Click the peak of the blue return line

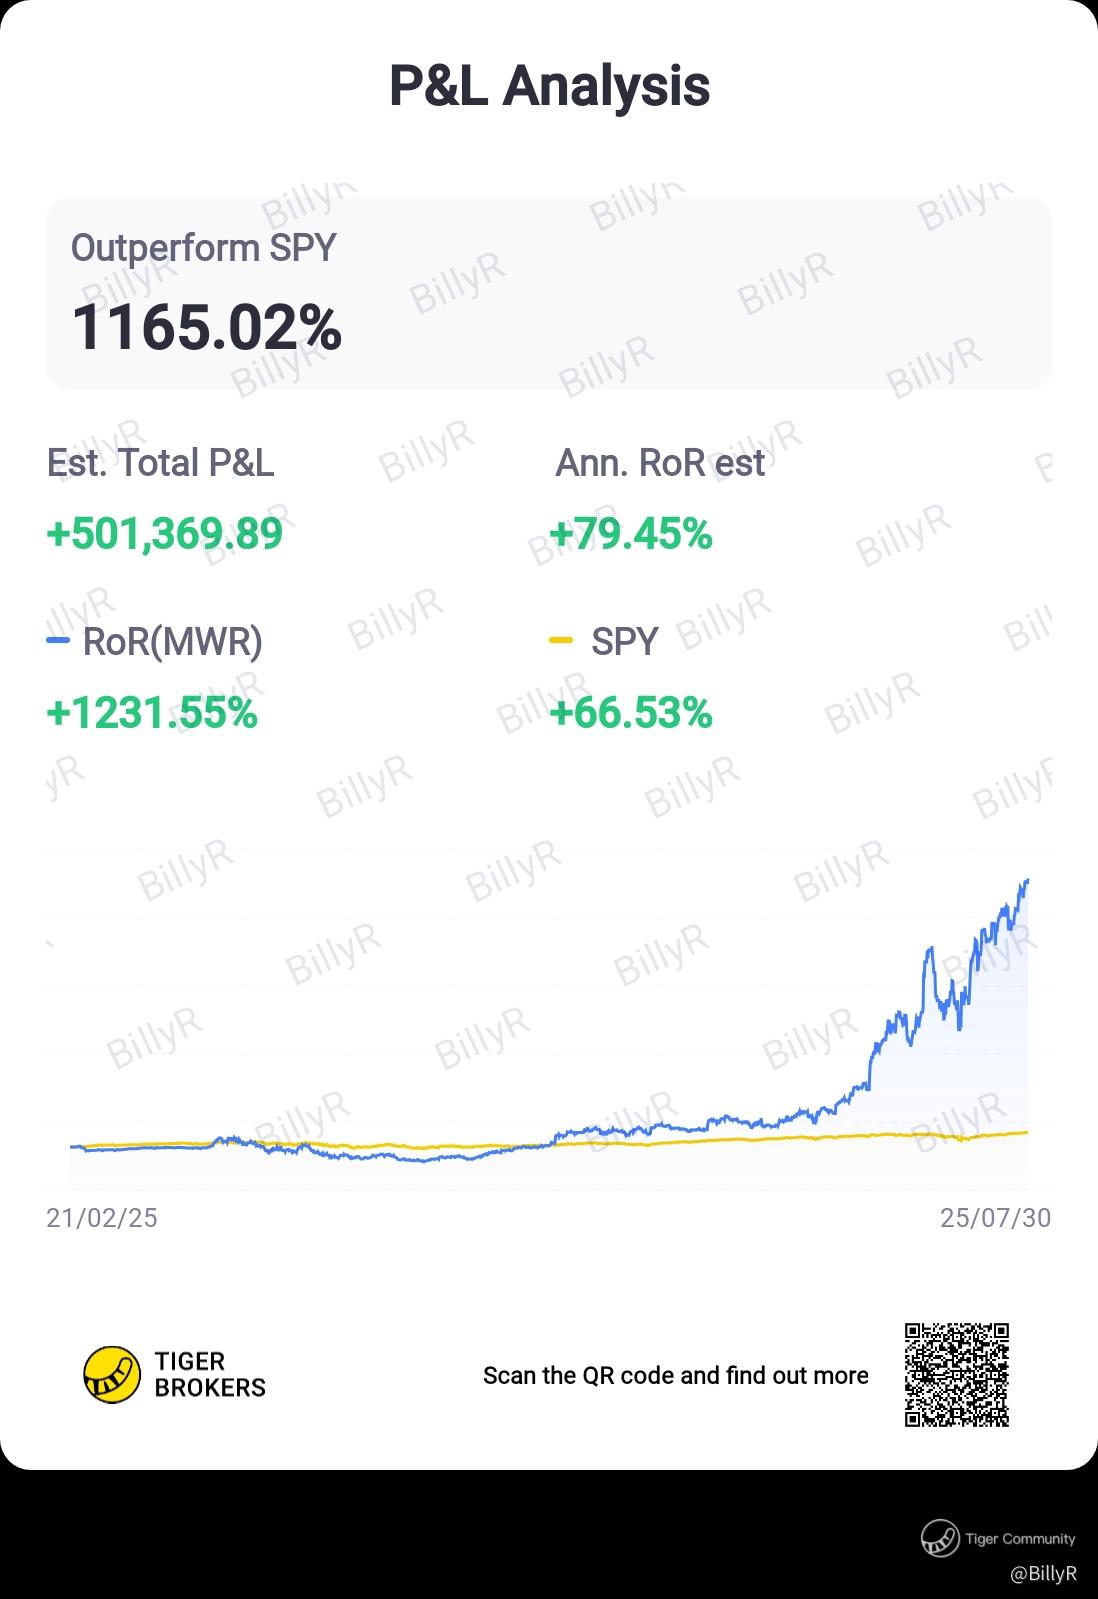[1027, 881]
